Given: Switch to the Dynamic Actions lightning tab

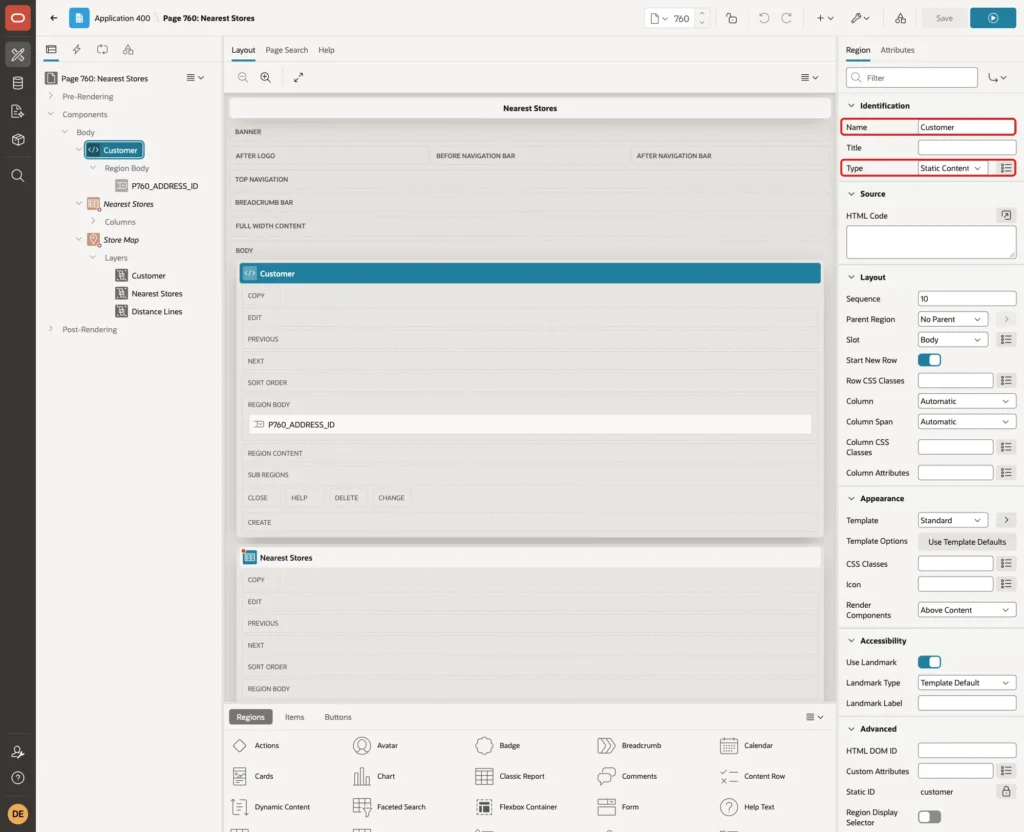Looking at the screenshot, I should [x=76, y=50].
